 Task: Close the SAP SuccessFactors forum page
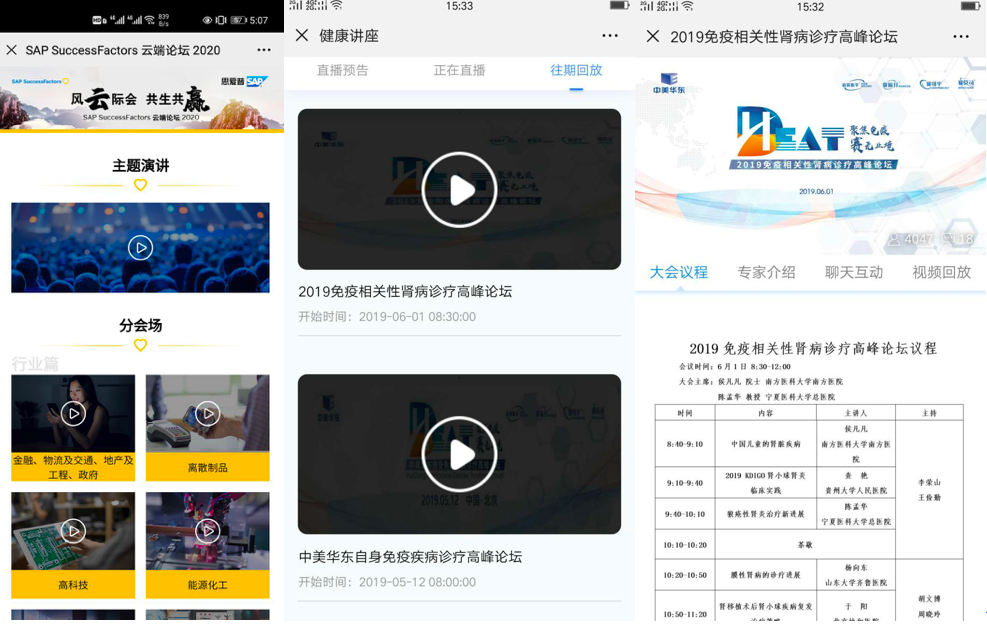click(x=11, y=50)
